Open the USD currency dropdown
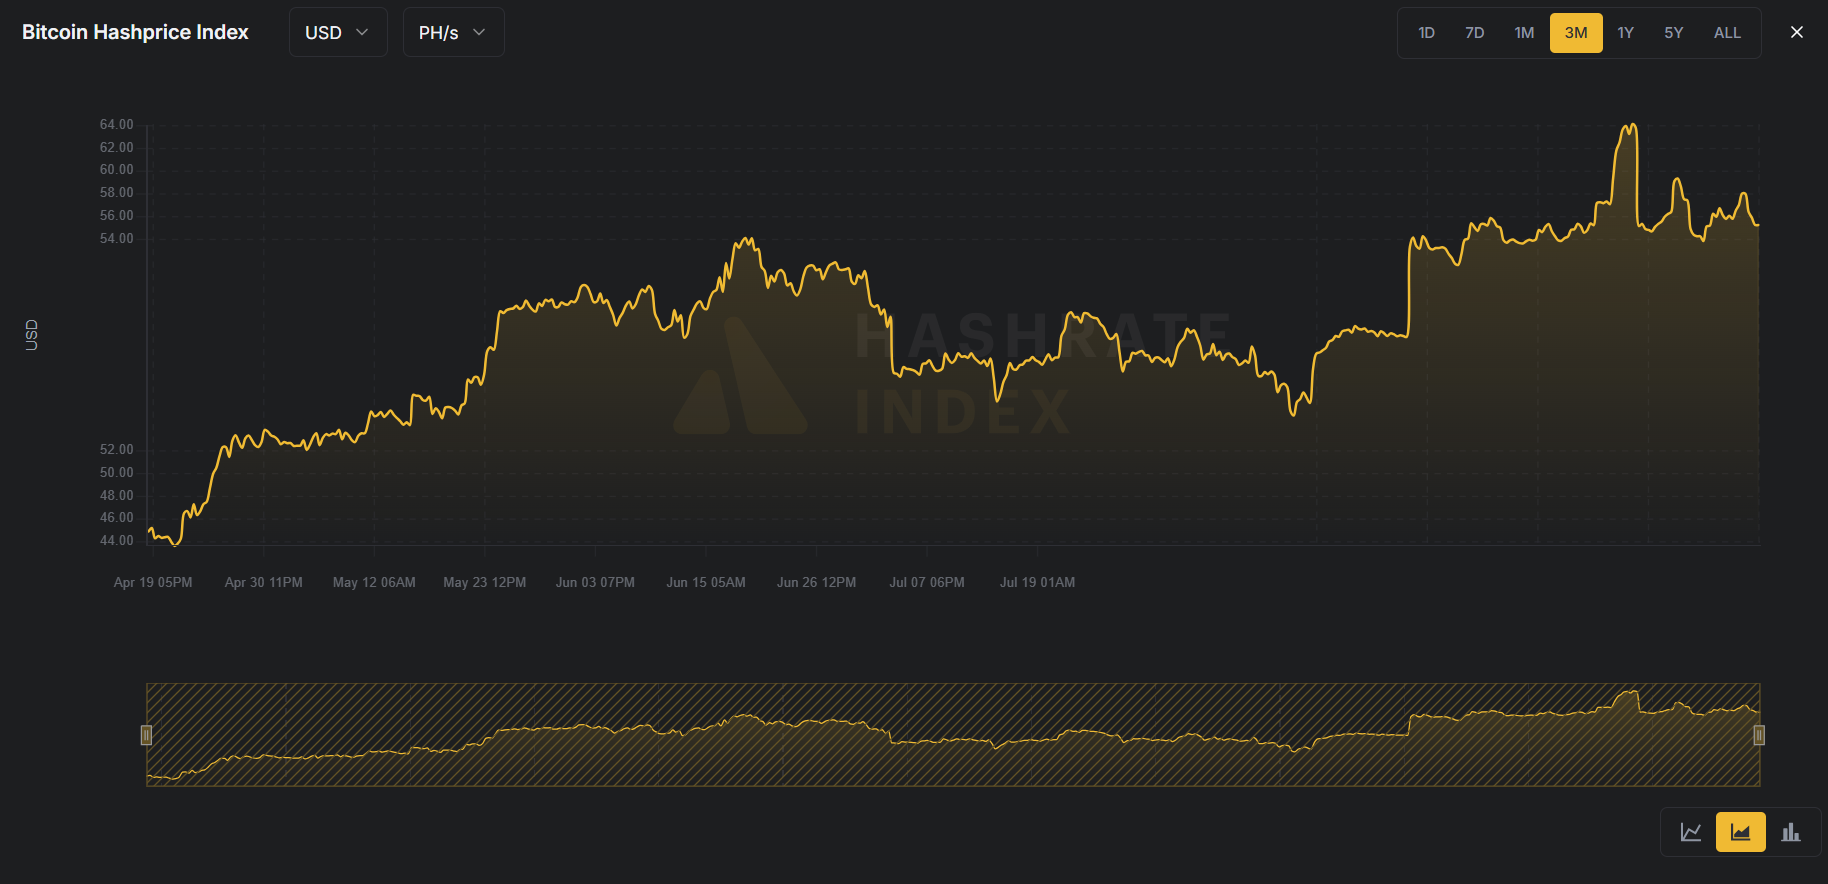Screen dimensions: 1828x884 pos(338,32)
